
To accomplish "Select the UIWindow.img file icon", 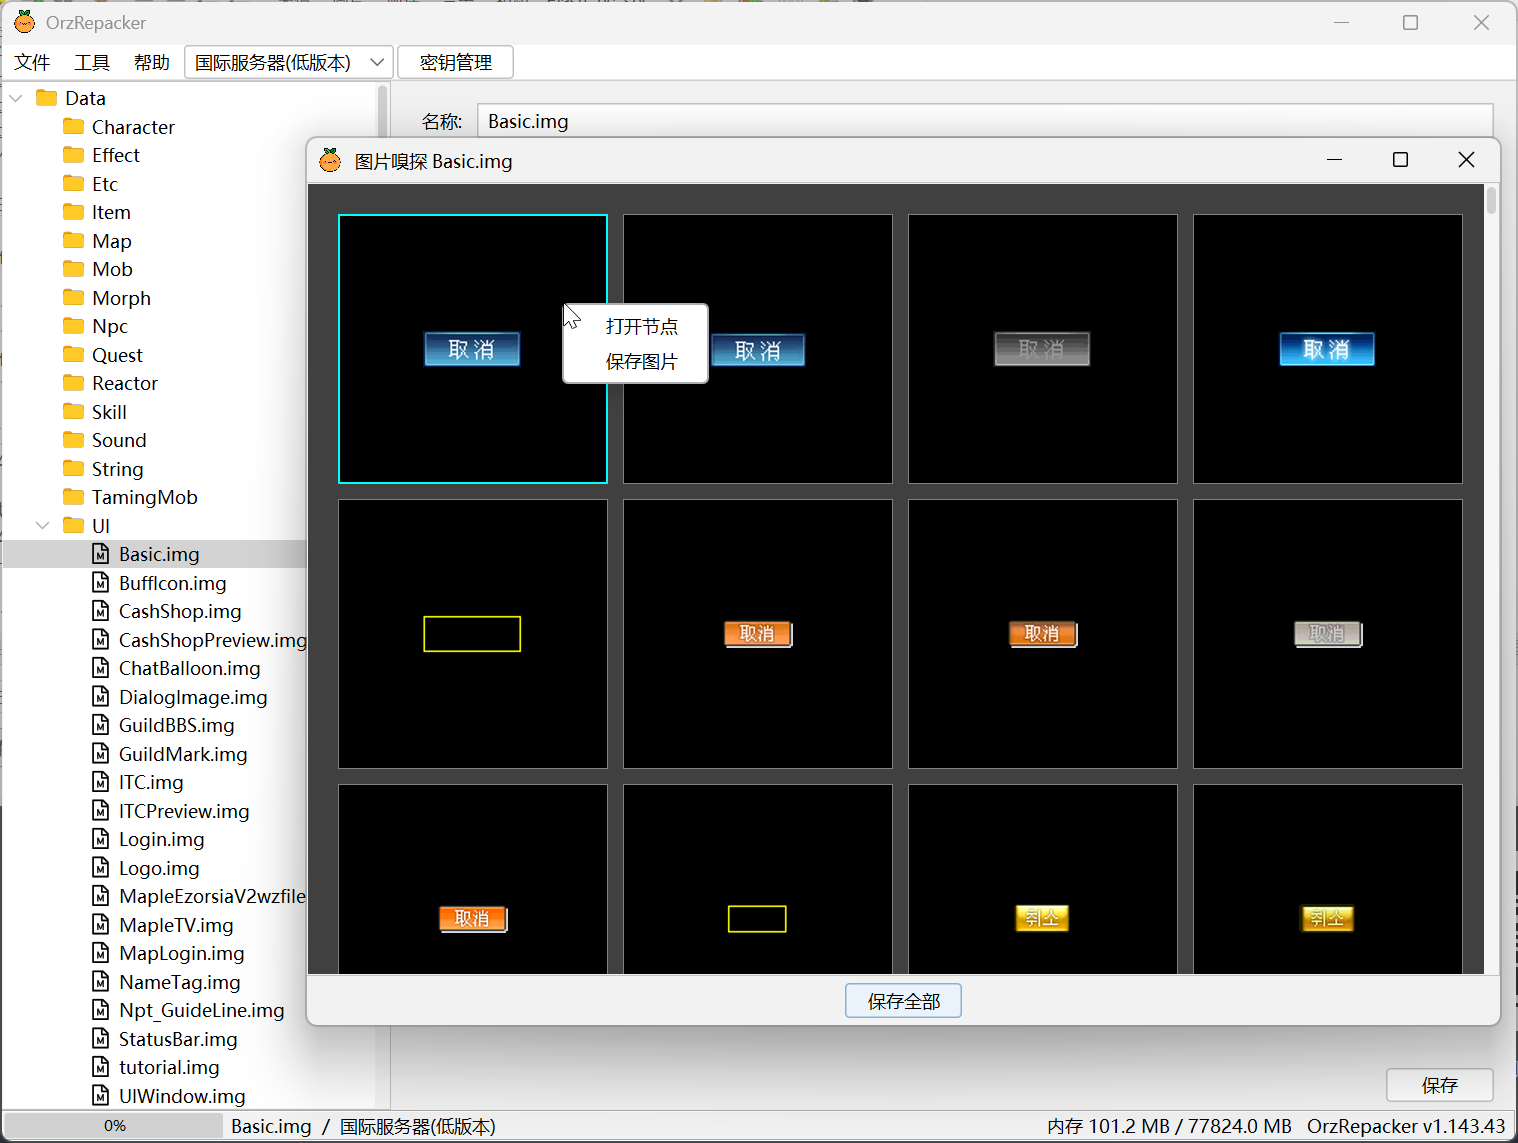I will (x=101, y=1096).
